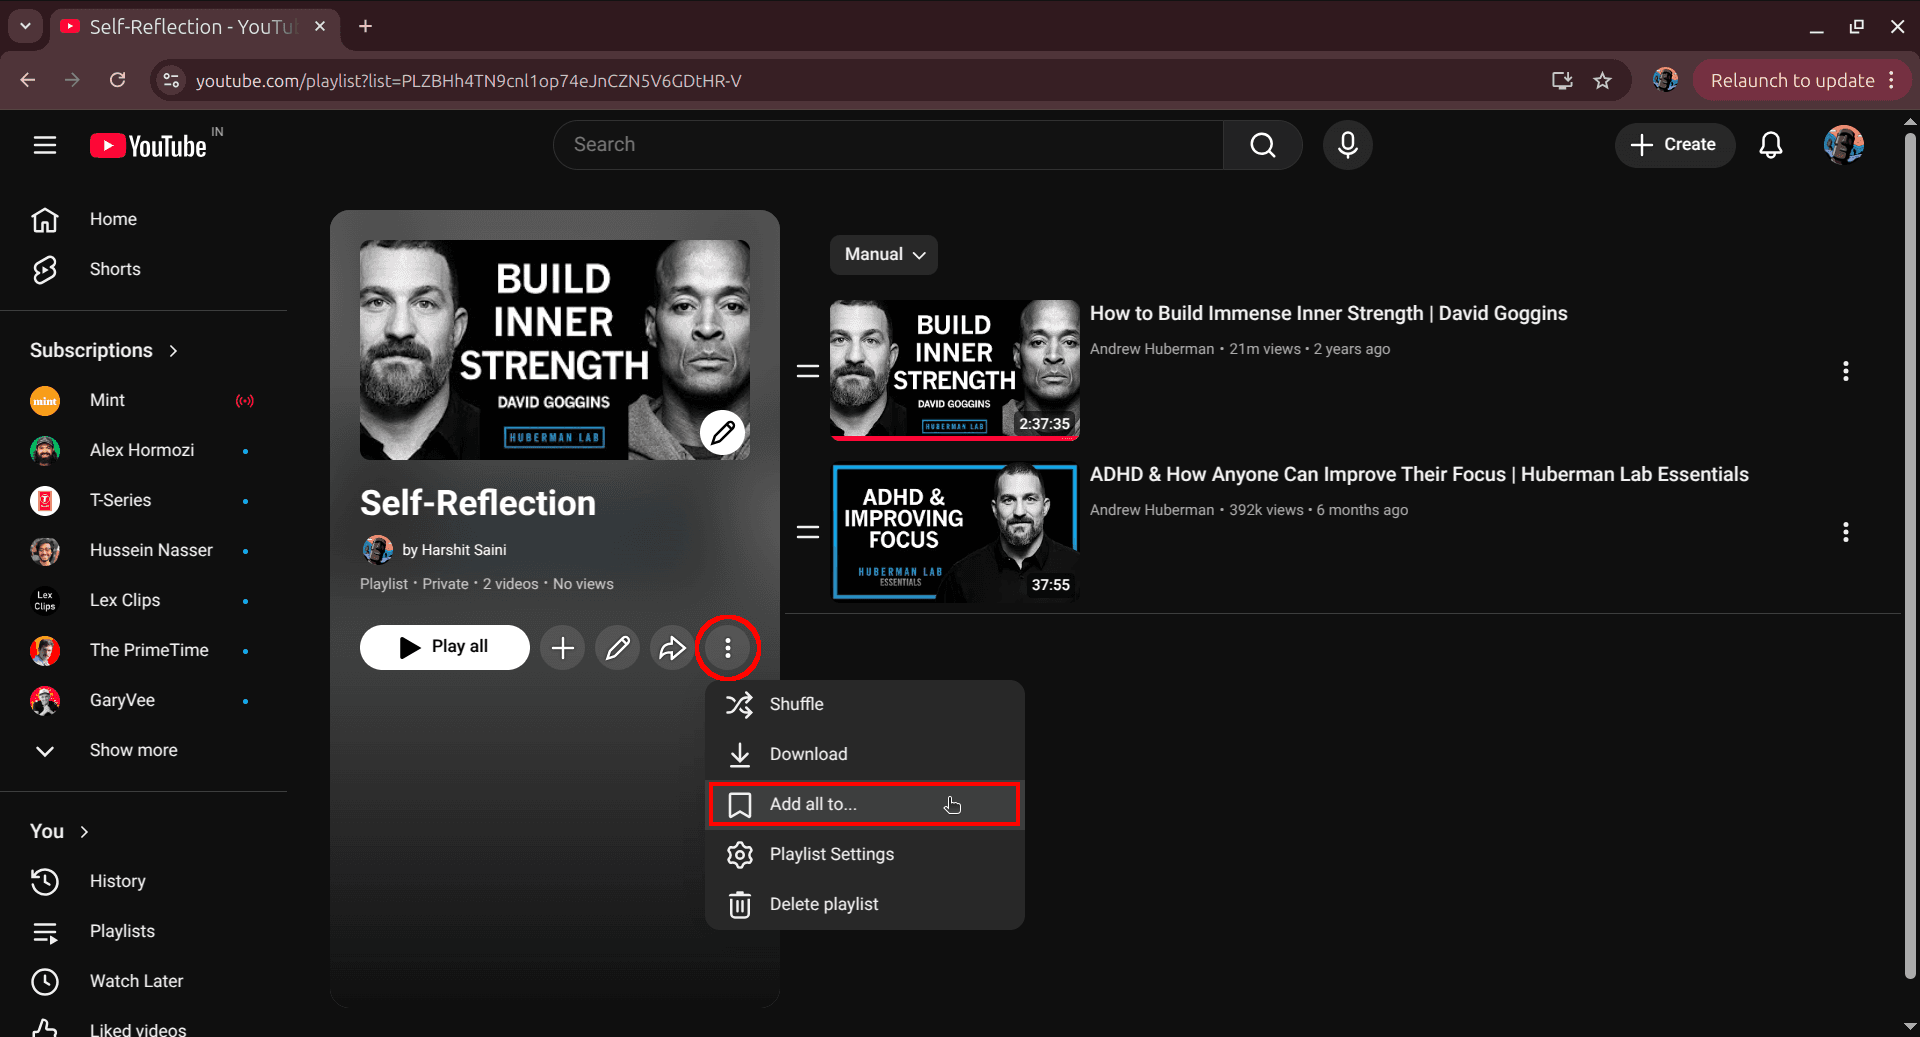Choose Add all to... menu entry
This screenshot has width=1920, height=1037.
[812, 804]
